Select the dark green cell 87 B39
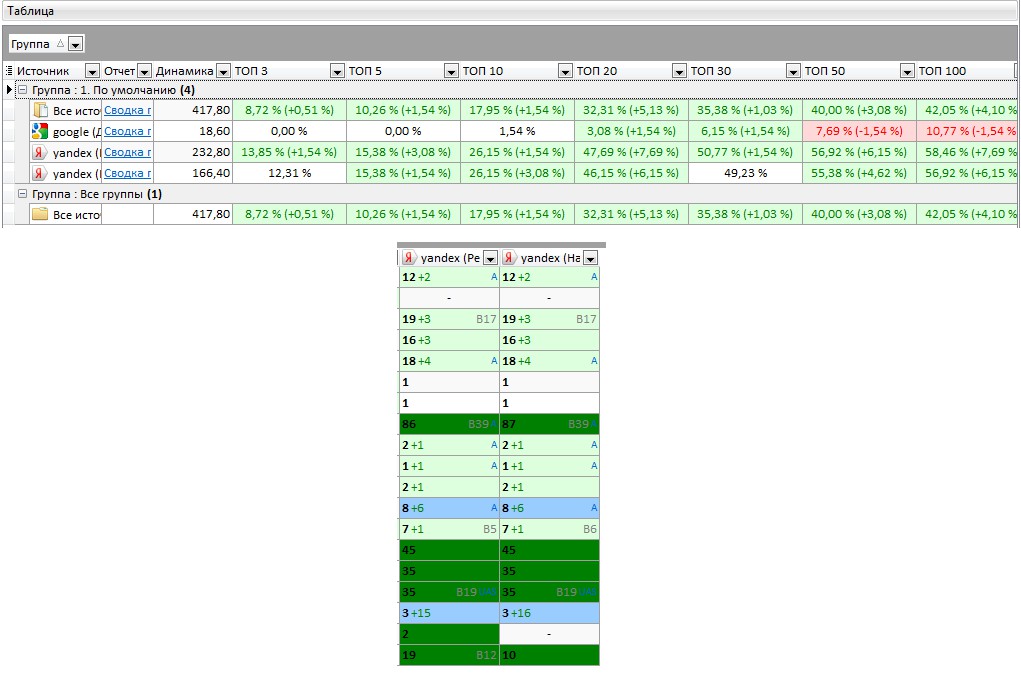 pos(549,424)
